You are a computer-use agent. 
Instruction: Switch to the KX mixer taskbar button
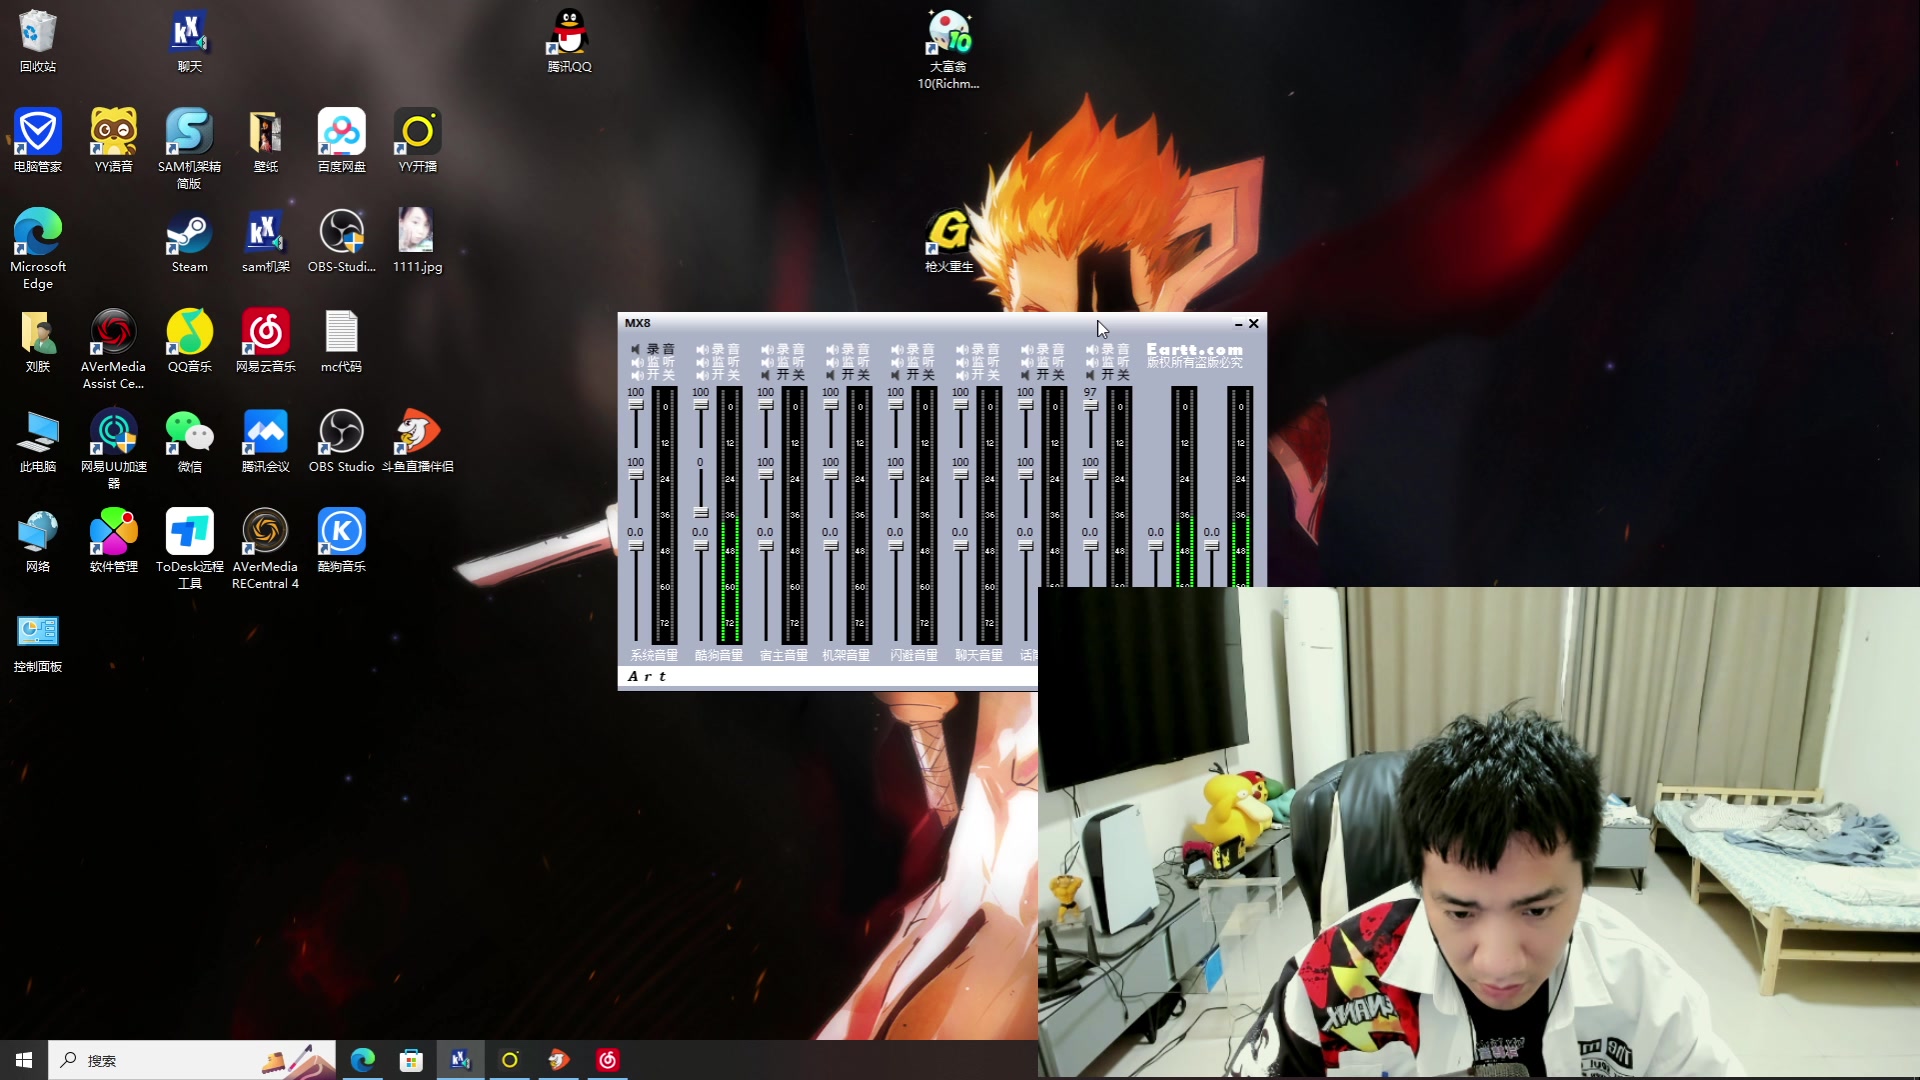[460, 1060]
